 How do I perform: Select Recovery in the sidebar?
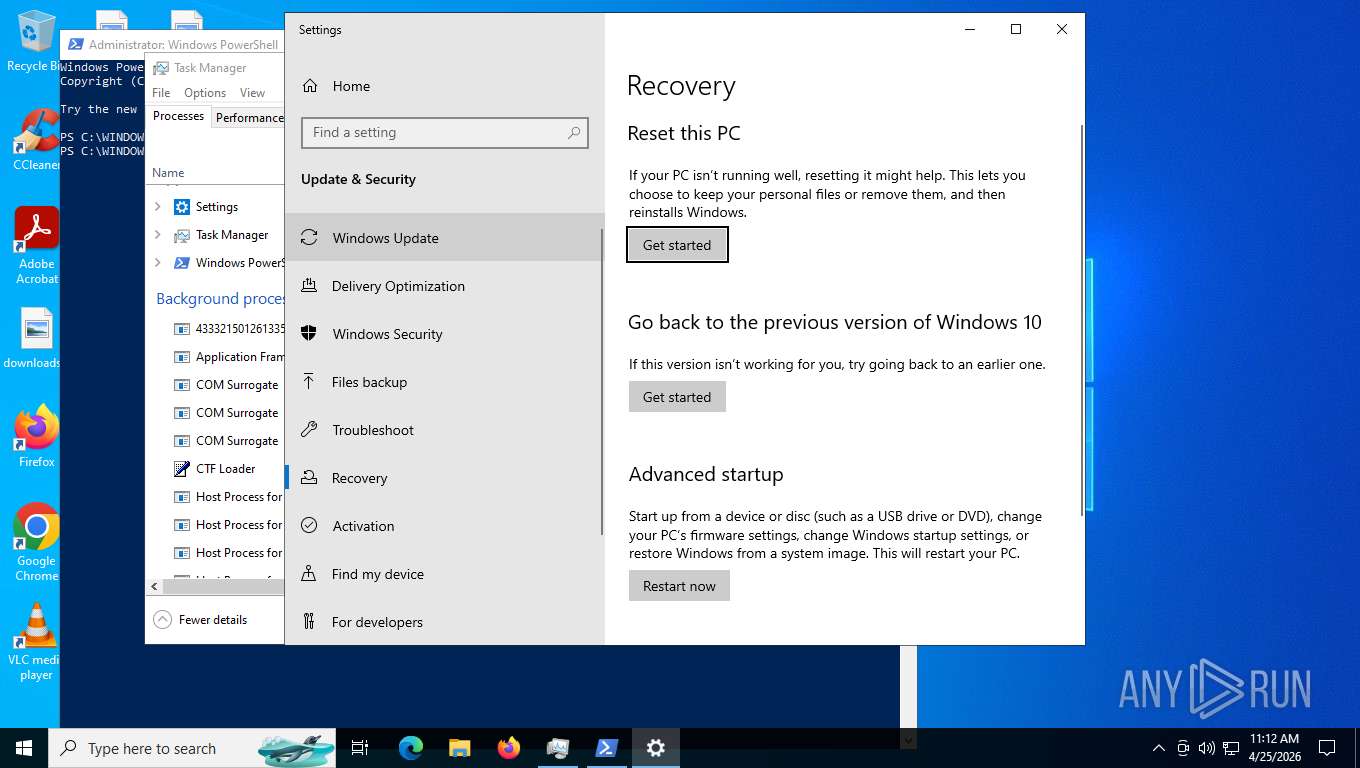(445, 478)
